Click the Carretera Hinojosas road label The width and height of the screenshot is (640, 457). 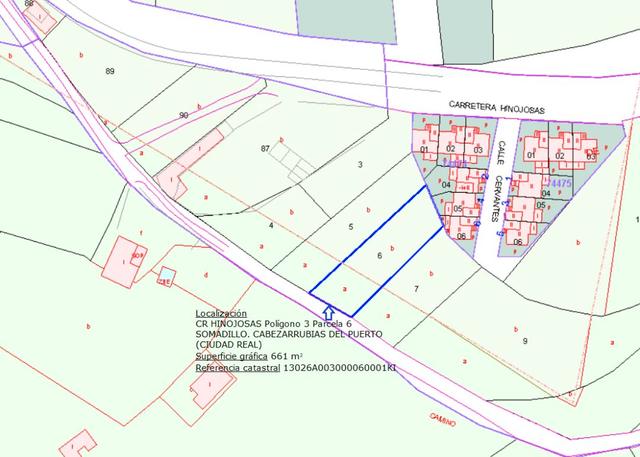pyautogui.click(x=495, y=104)
